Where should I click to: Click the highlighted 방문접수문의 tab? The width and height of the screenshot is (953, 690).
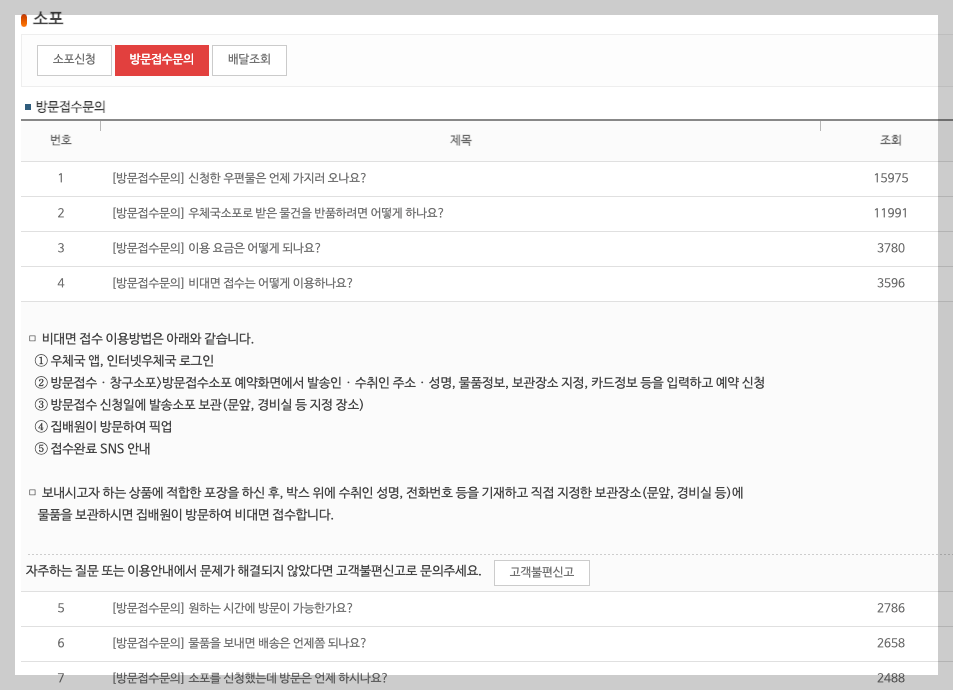(x=161, y=60)
